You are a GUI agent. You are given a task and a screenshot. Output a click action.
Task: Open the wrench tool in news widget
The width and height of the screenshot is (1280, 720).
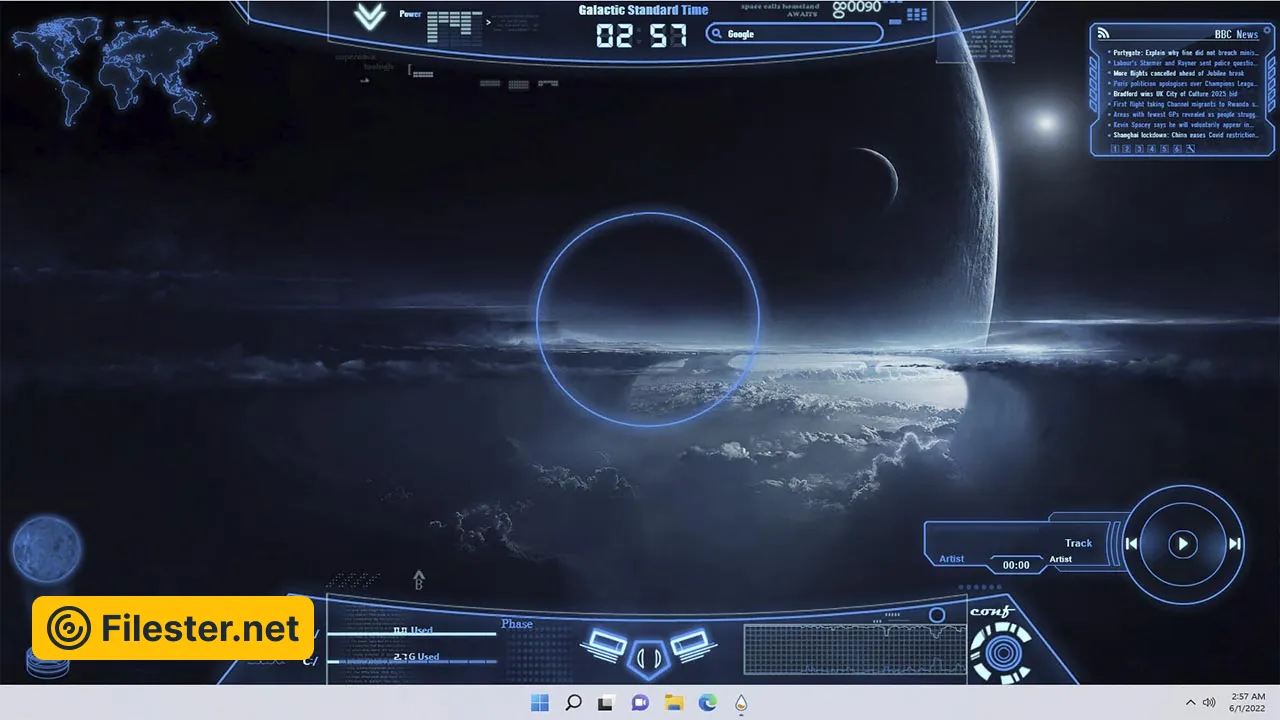click(1191, 149)
